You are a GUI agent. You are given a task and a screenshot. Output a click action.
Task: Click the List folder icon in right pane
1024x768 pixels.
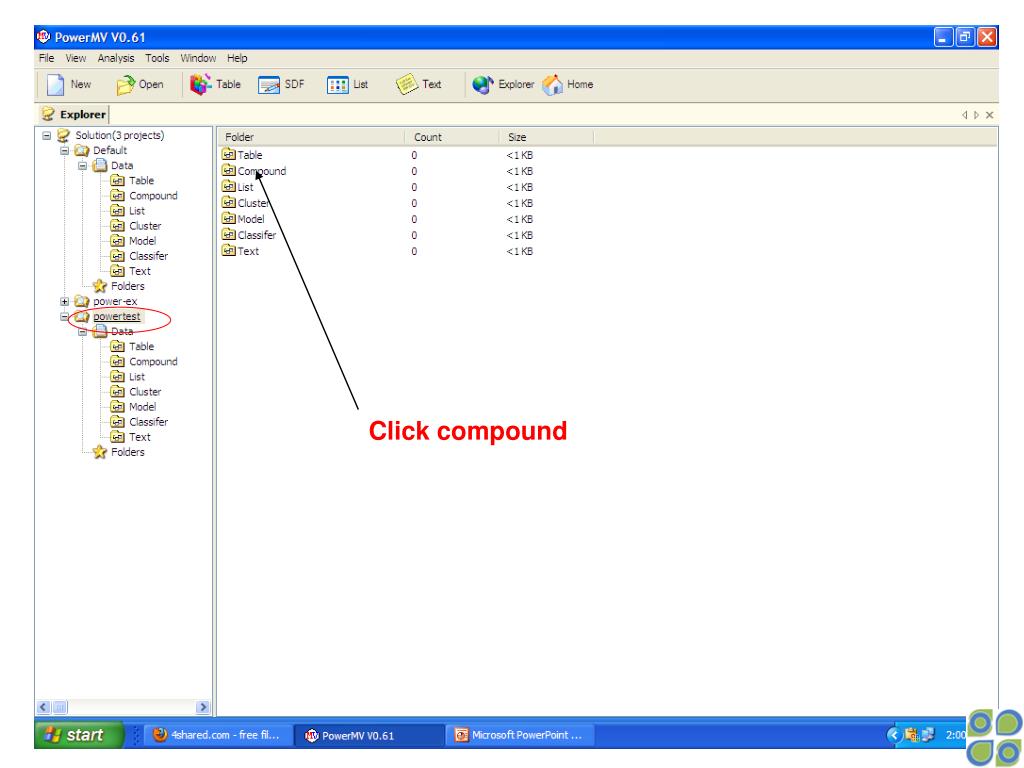[229, 186]
